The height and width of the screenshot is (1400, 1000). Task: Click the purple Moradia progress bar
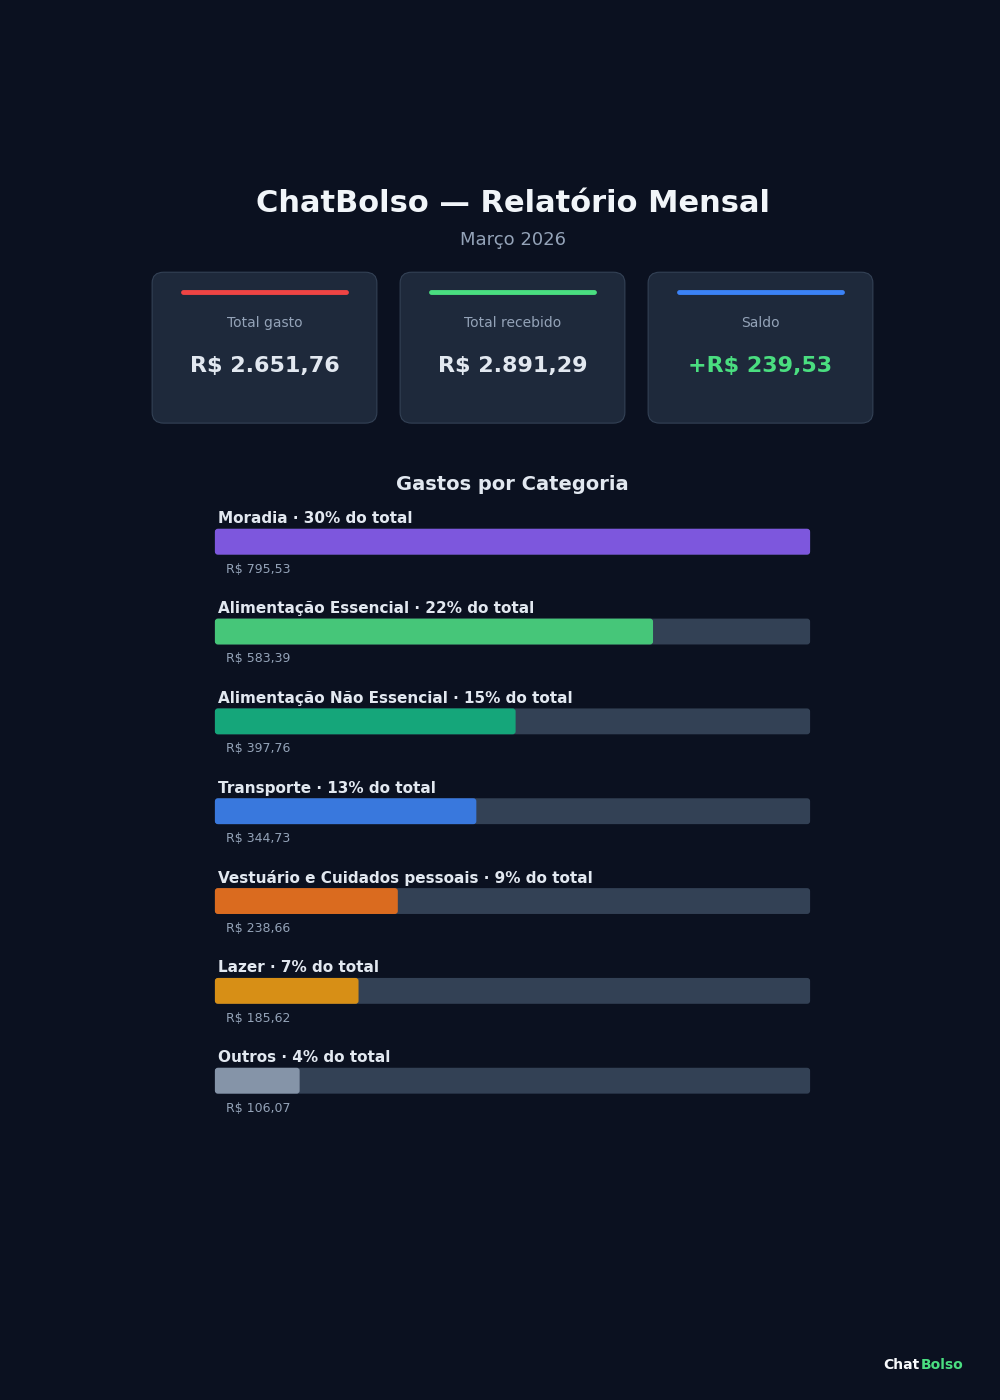click(x=512, y=542)
